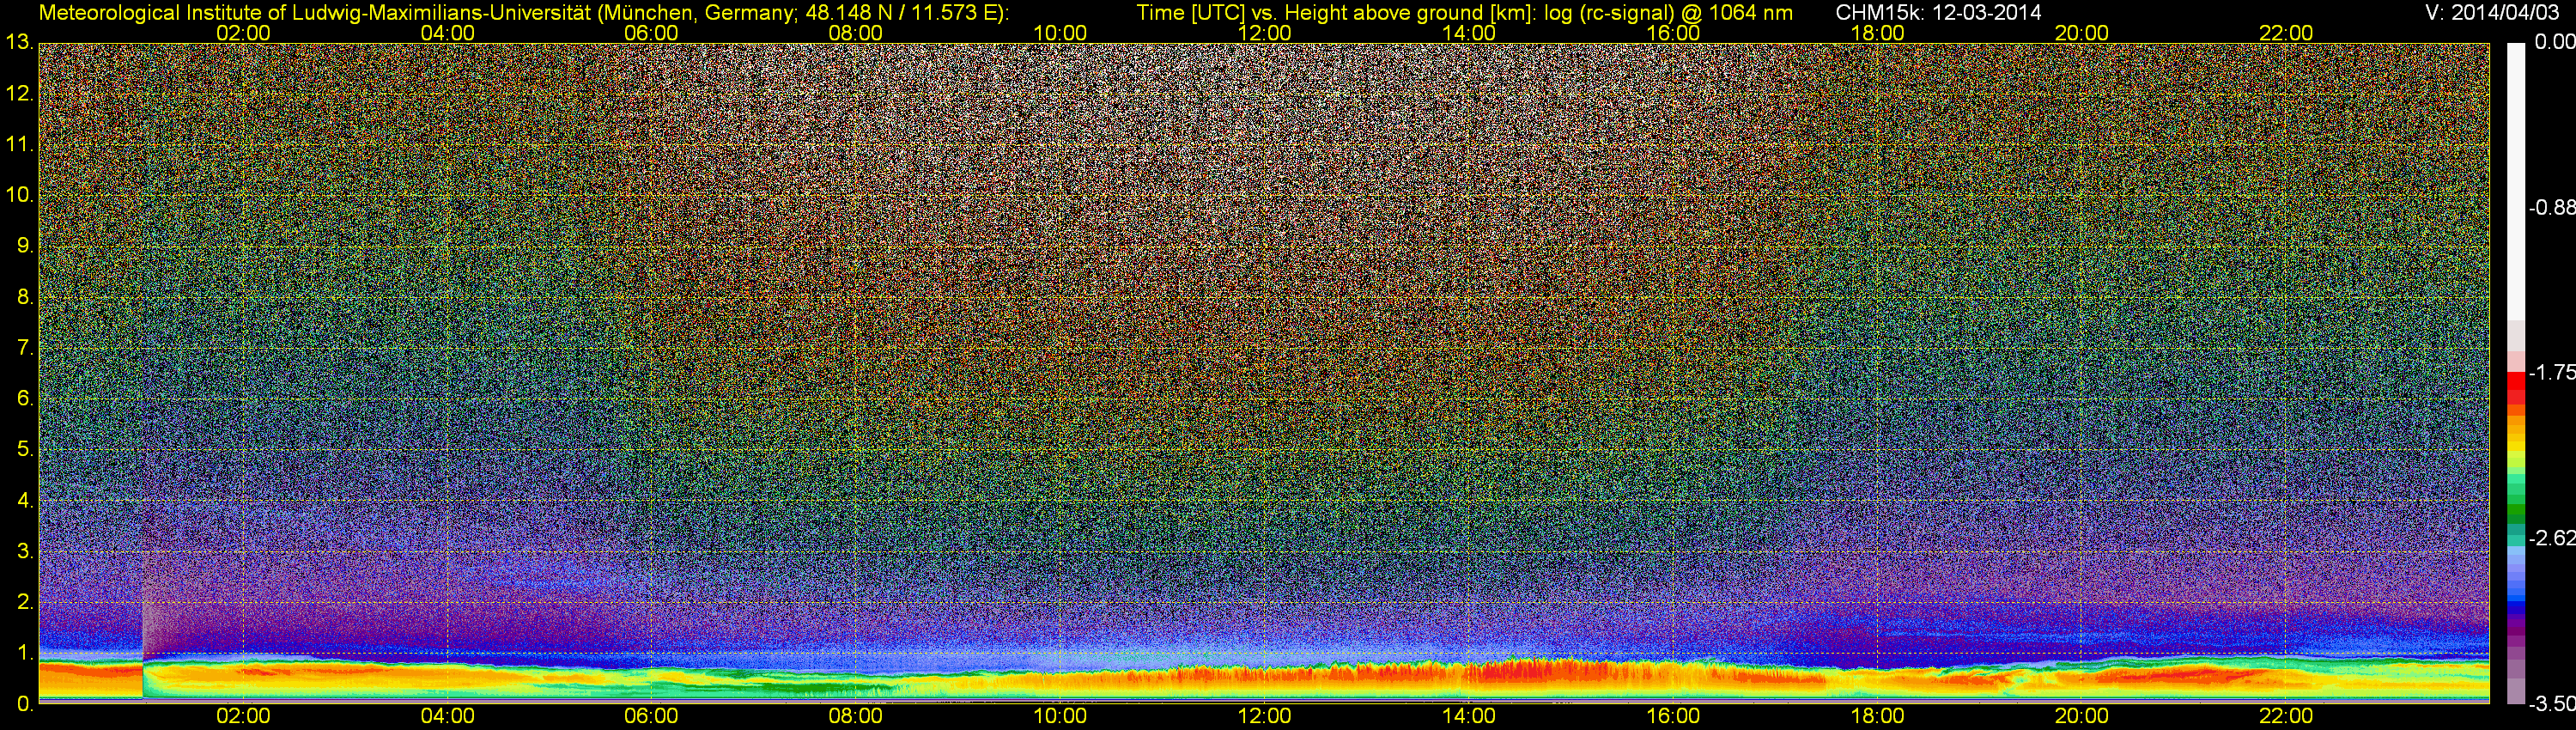This screenshot has width=2576, height=730.
Task: Click the colorbar value '-1.75'
Action: click(2551, 373)
